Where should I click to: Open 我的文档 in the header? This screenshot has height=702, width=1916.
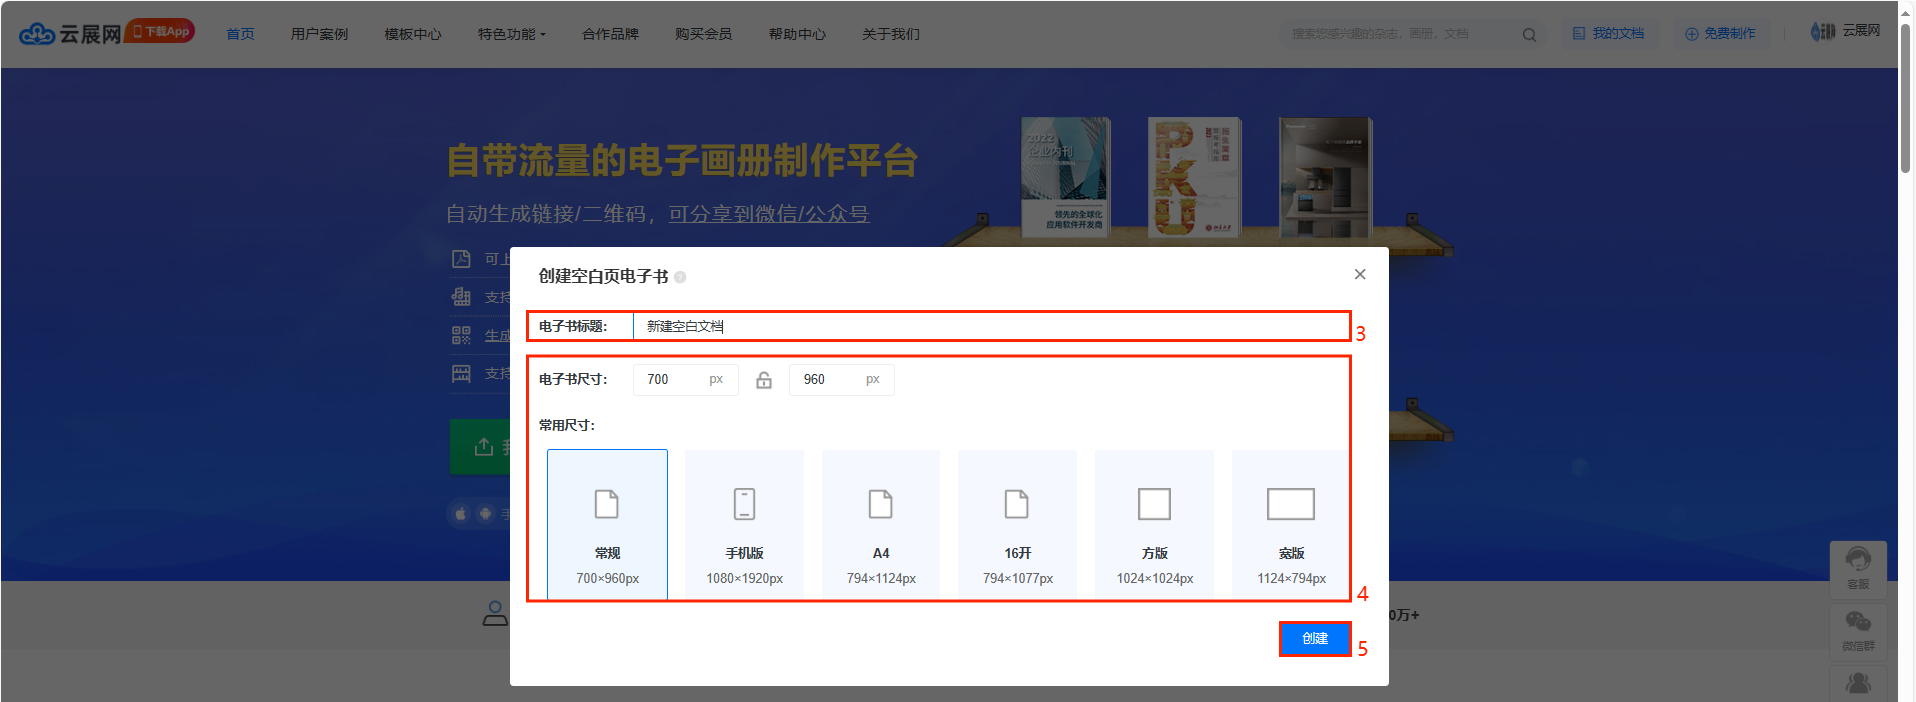pyautogui.click(x=1608, y=34)
